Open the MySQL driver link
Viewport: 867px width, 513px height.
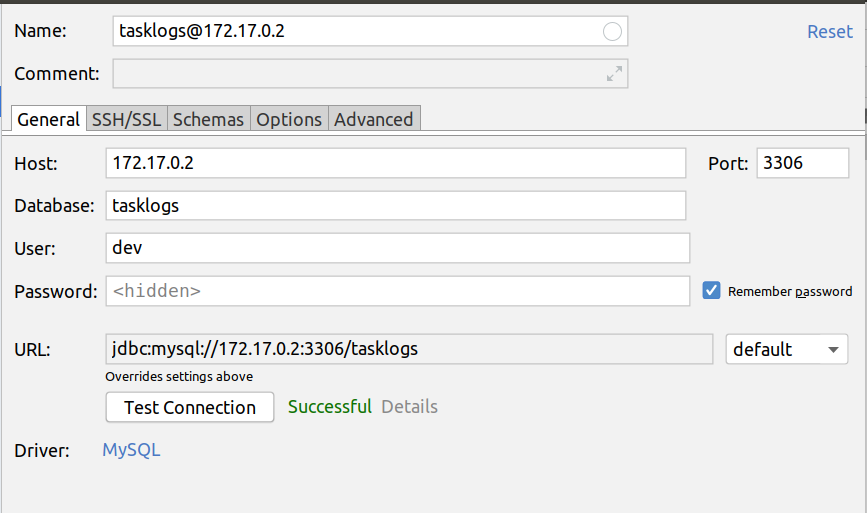tap(131, 450)
